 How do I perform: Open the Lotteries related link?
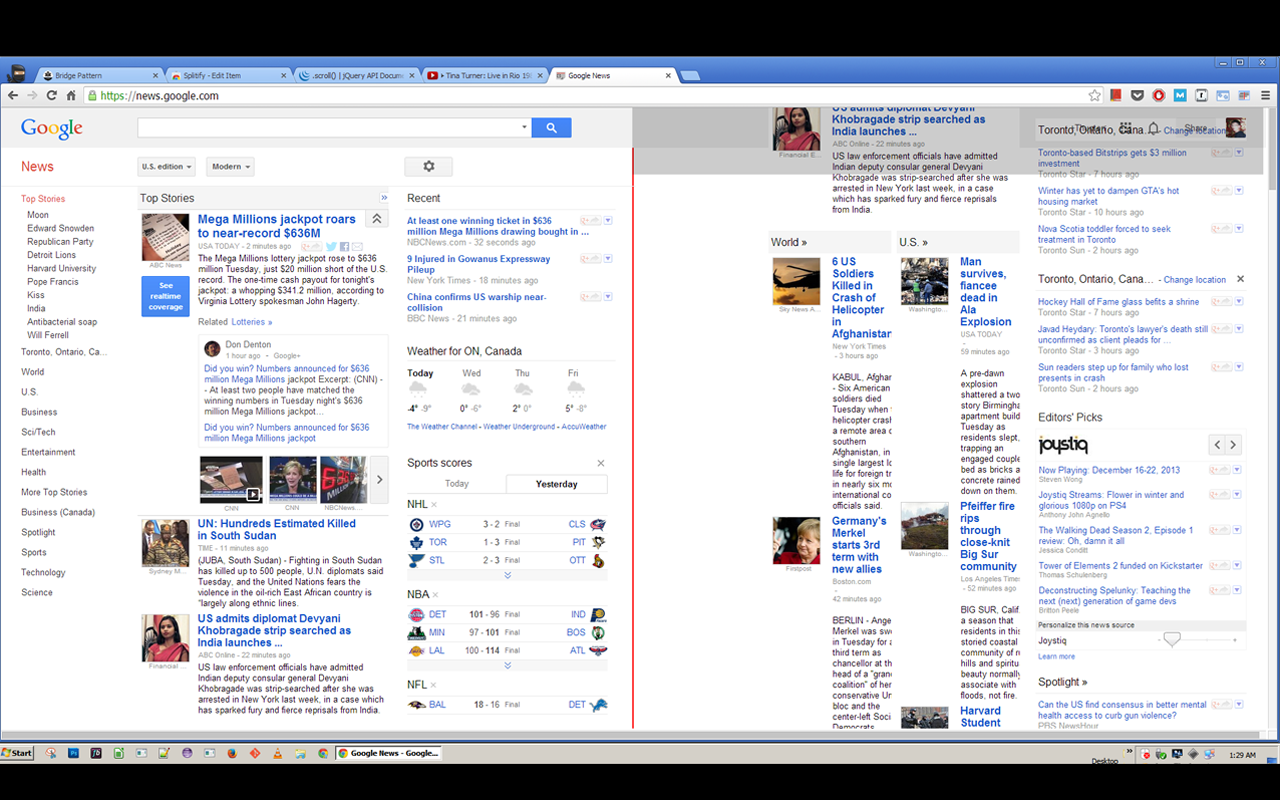coord(251,322)
